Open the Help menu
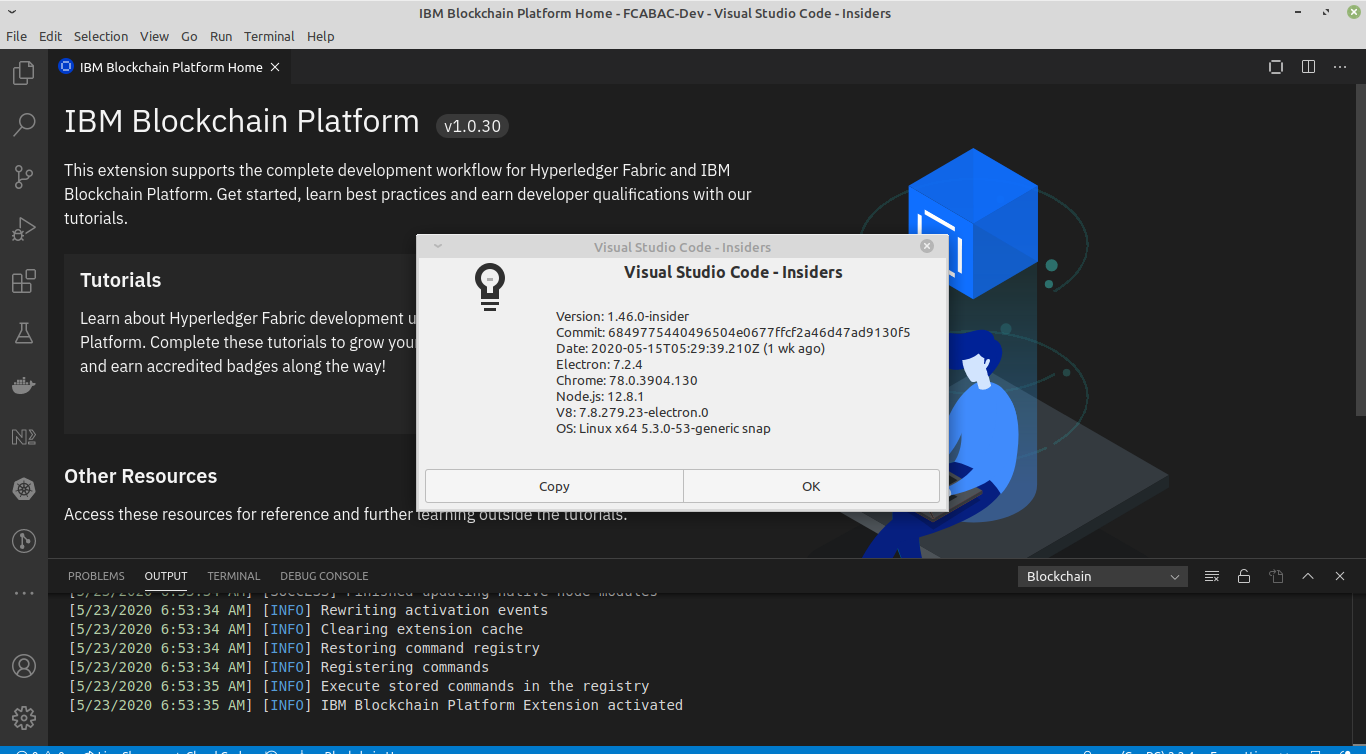The width and height of the screenshot is (1366, 754). coord(320,36)
